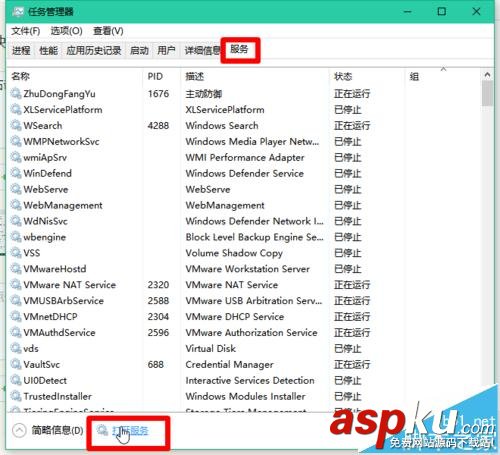The height and width of the screenshot is (455, 500).
Task: Select the Windows Modules Installer description
Action: click(x=245, y=396)
